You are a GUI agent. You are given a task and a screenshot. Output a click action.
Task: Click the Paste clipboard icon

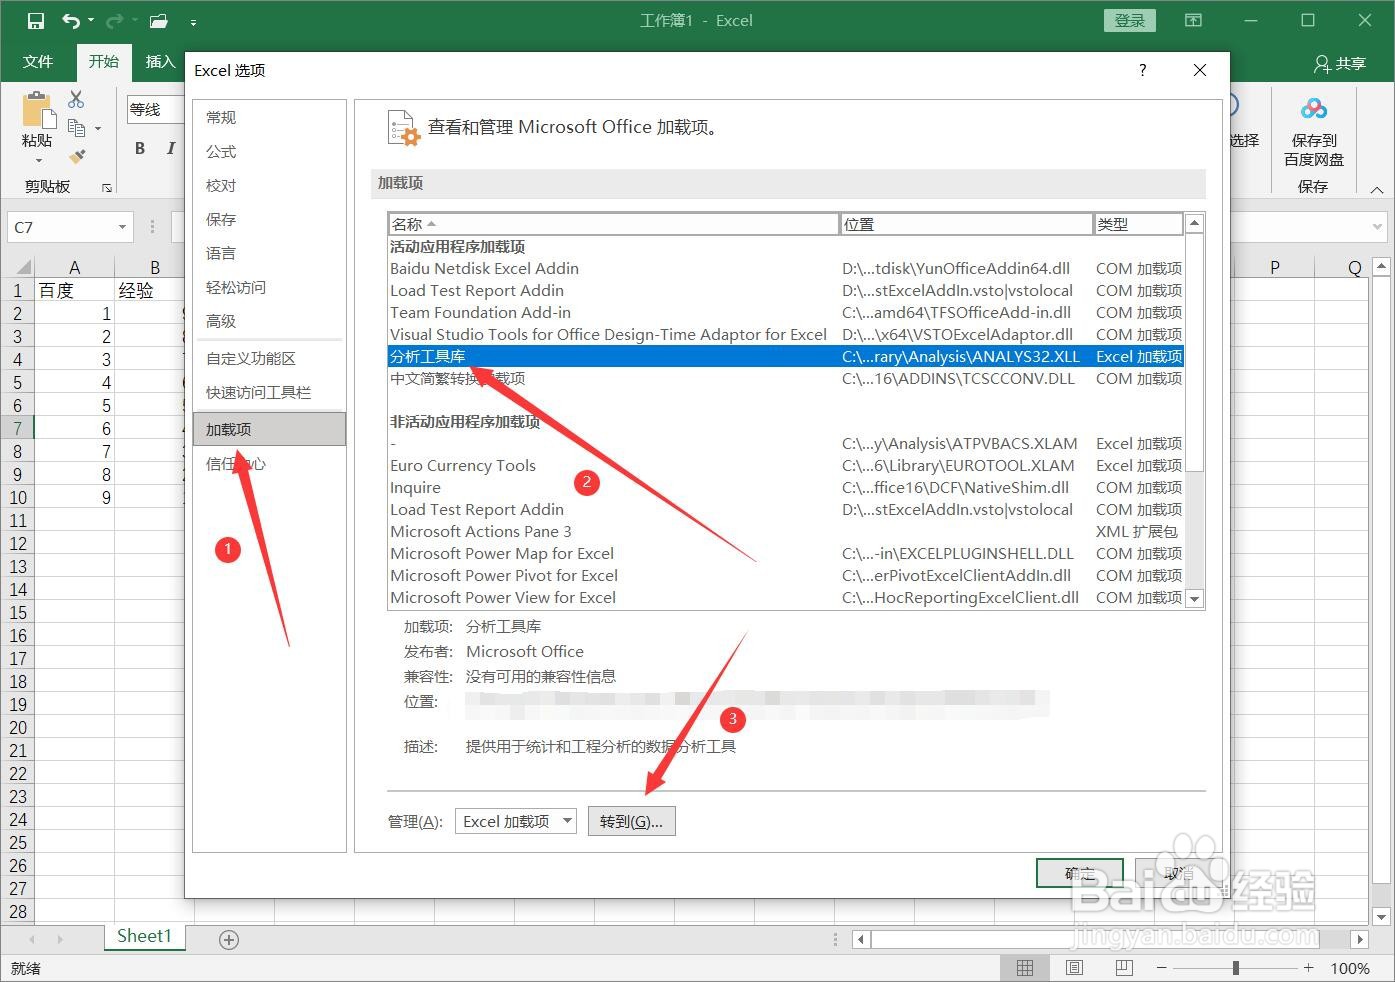click(37, 110)
